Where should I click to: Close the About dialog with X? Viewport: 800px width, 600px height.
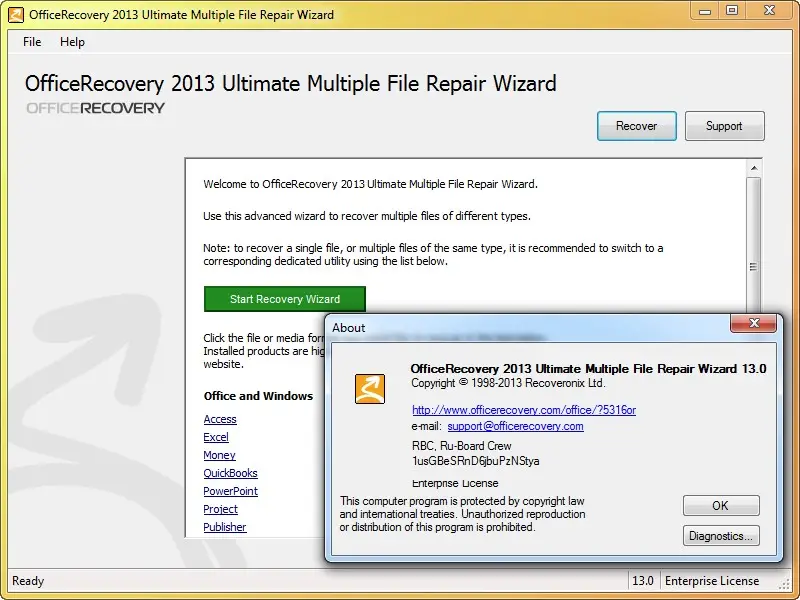click(754, 323)
